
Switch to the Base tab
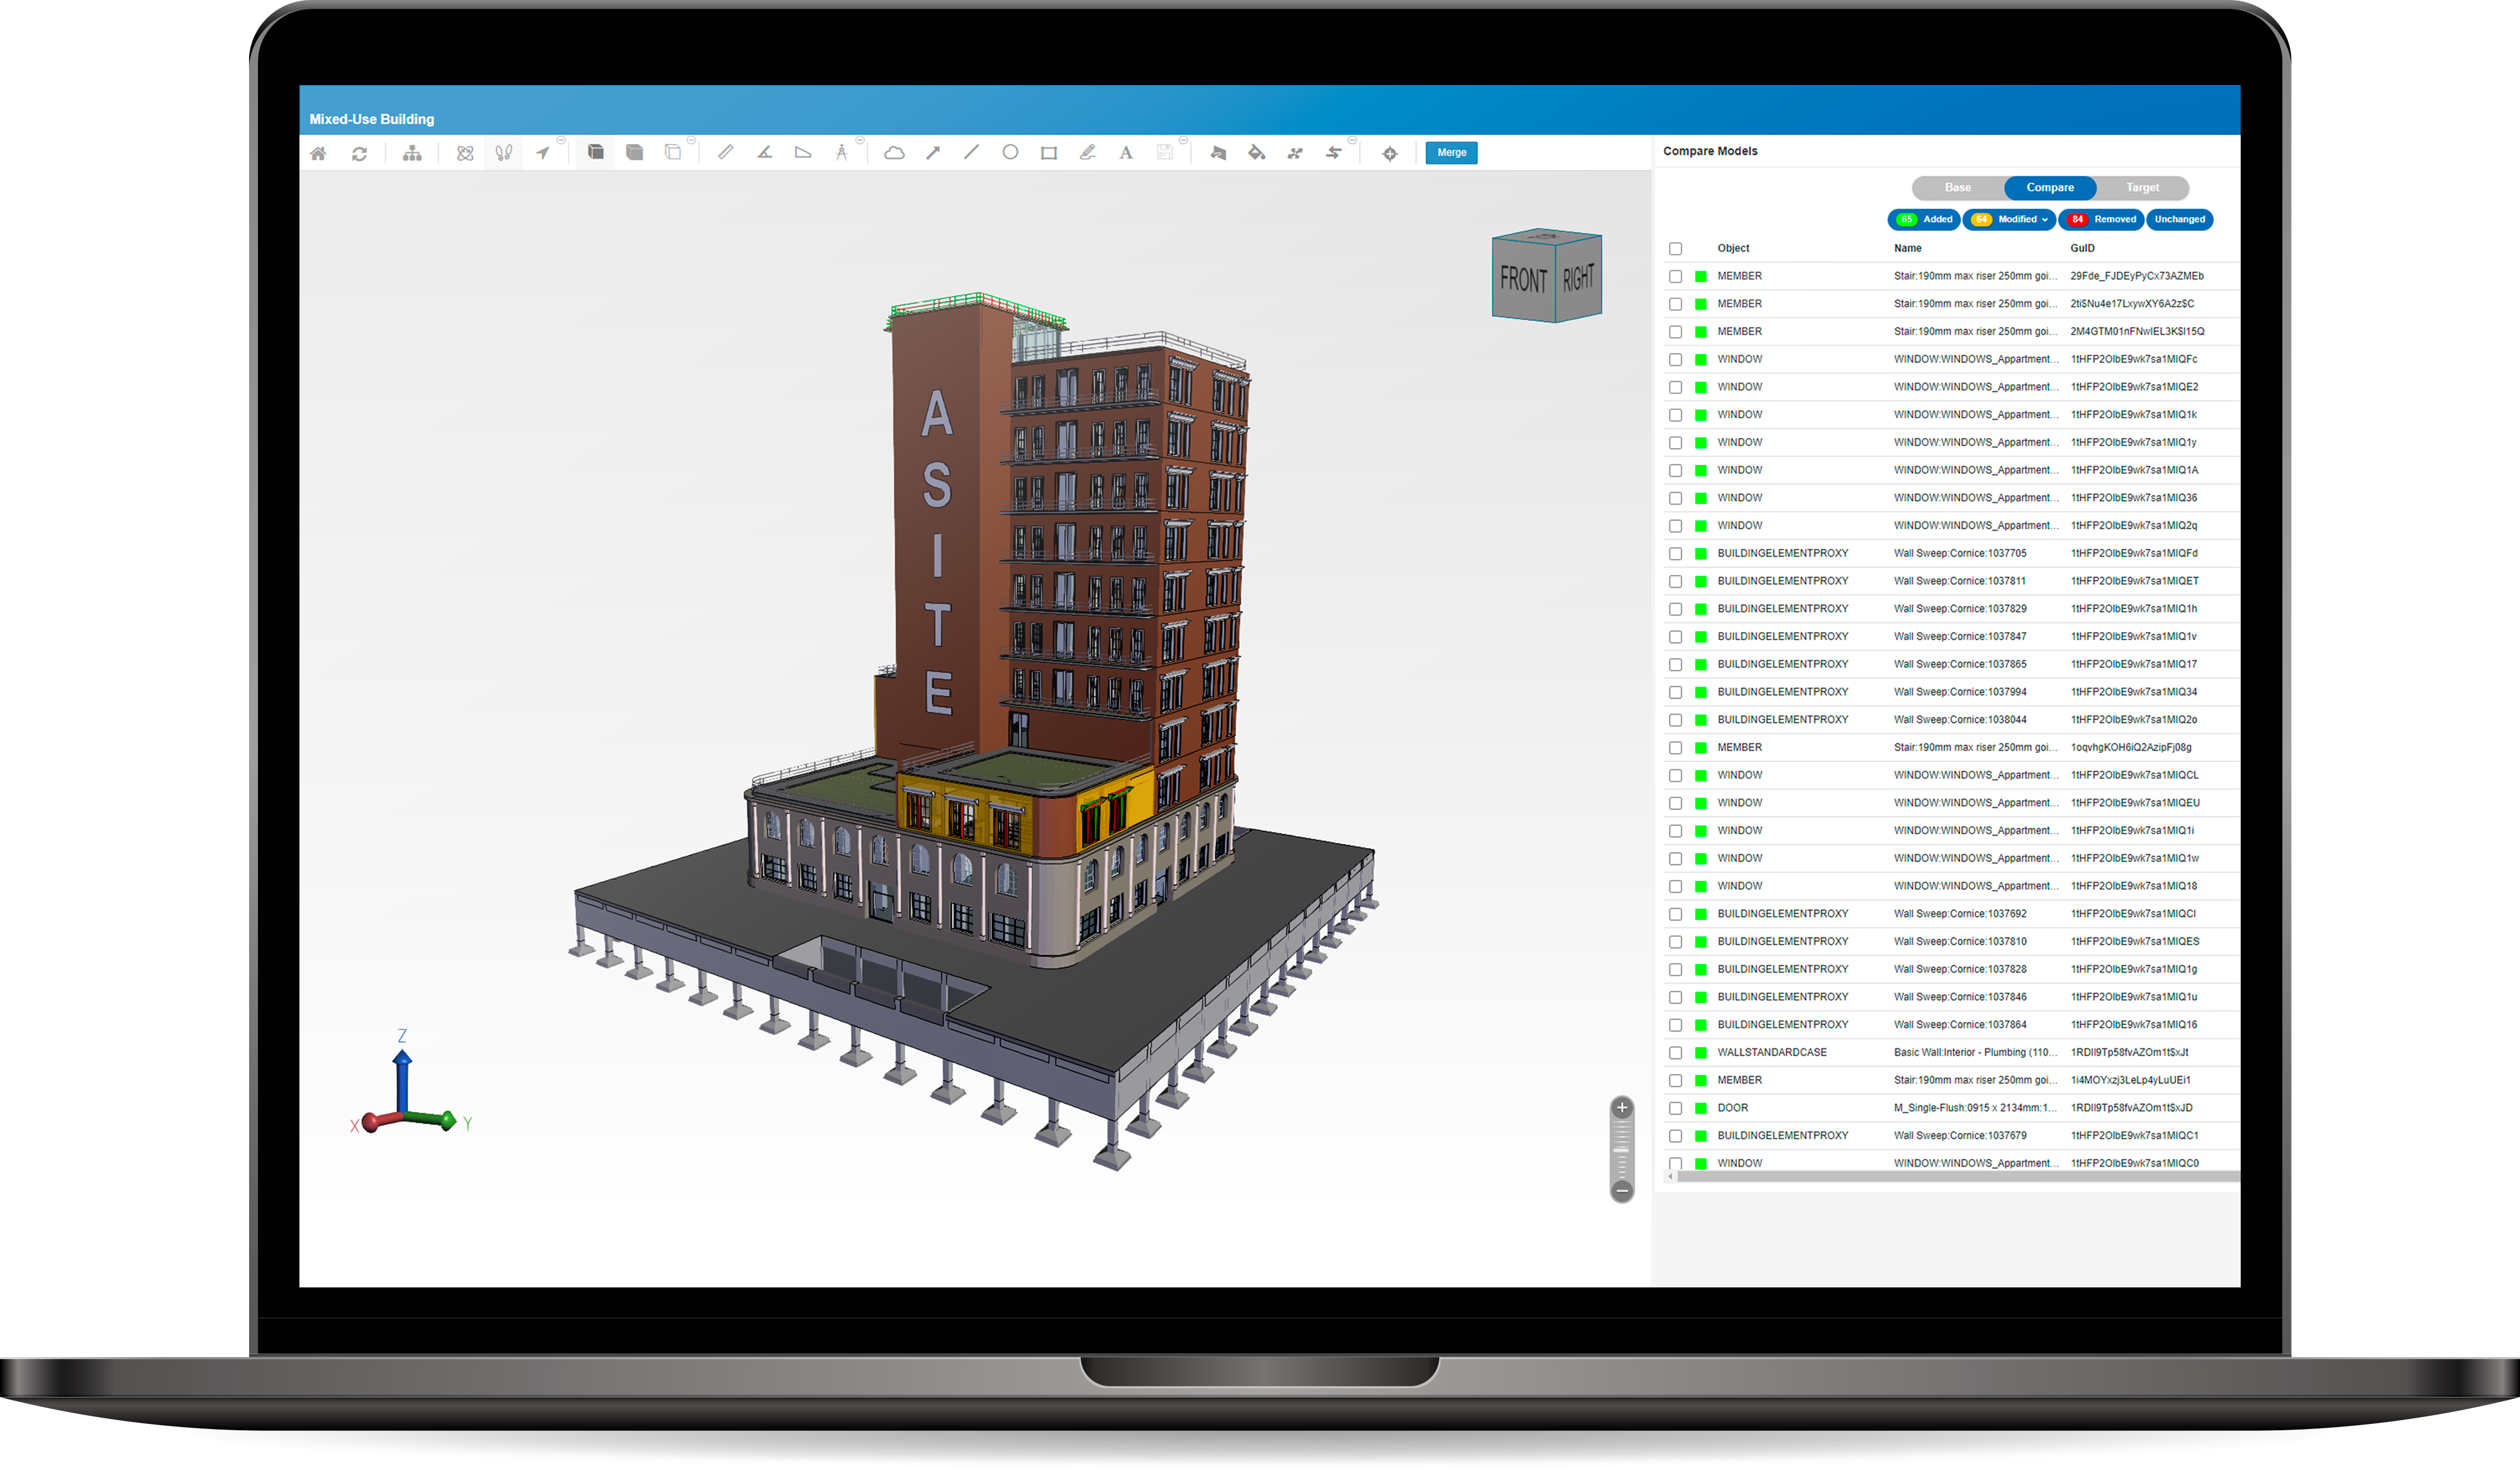pos(1957,188)
